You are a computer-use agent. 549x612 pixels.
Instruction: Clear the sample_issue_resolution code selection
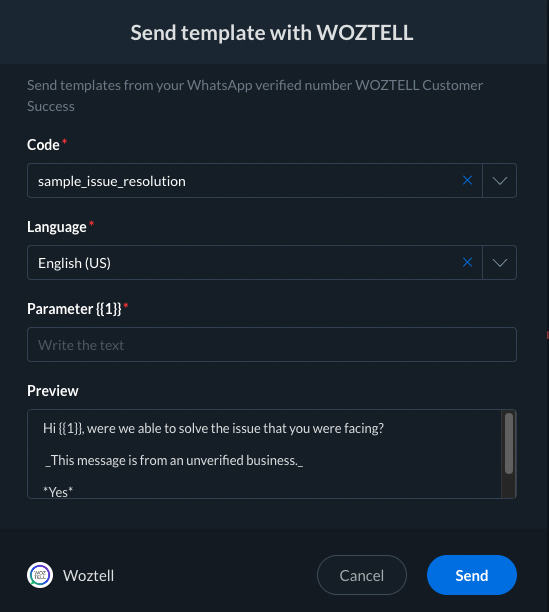point(467,180)
